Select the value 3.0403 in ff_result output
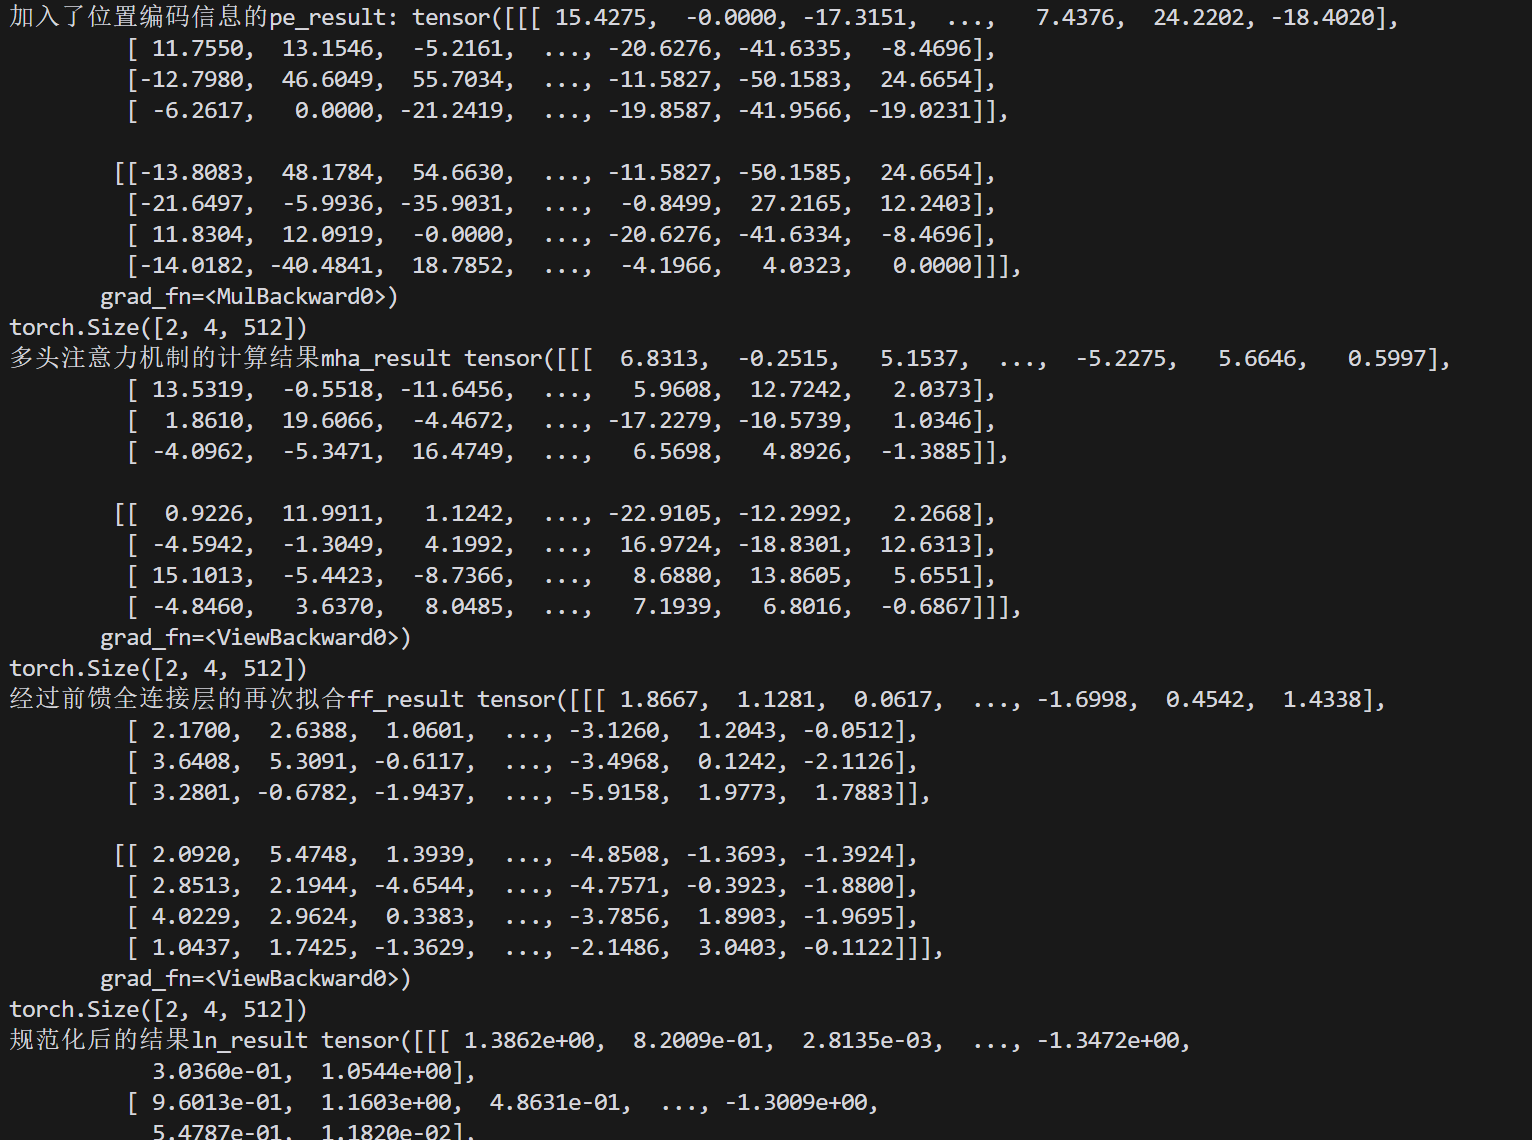 (x=736, y=947)
